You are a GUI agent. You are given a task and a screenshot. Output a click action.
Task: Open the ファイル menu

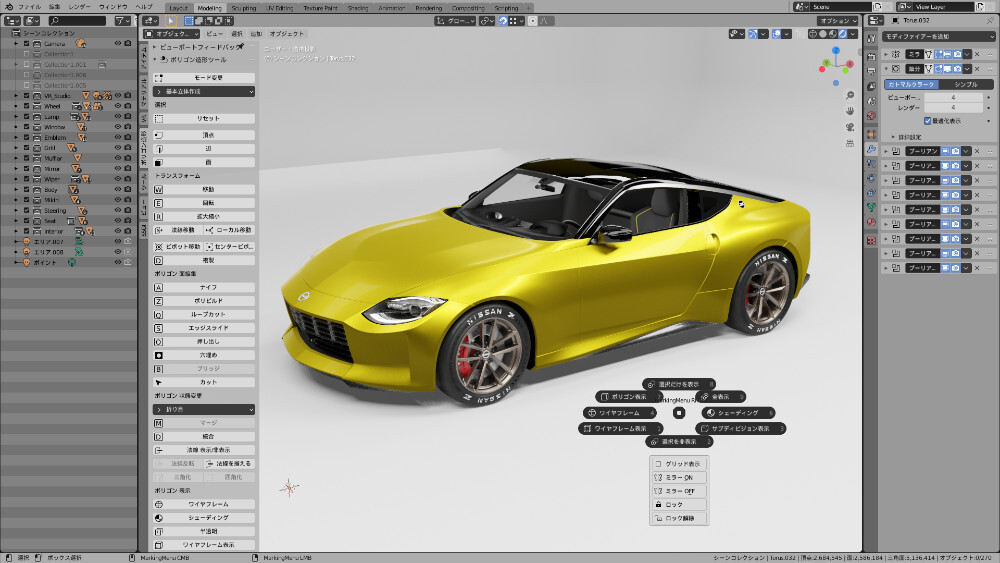pyautogui.click(x=30, y=6)
